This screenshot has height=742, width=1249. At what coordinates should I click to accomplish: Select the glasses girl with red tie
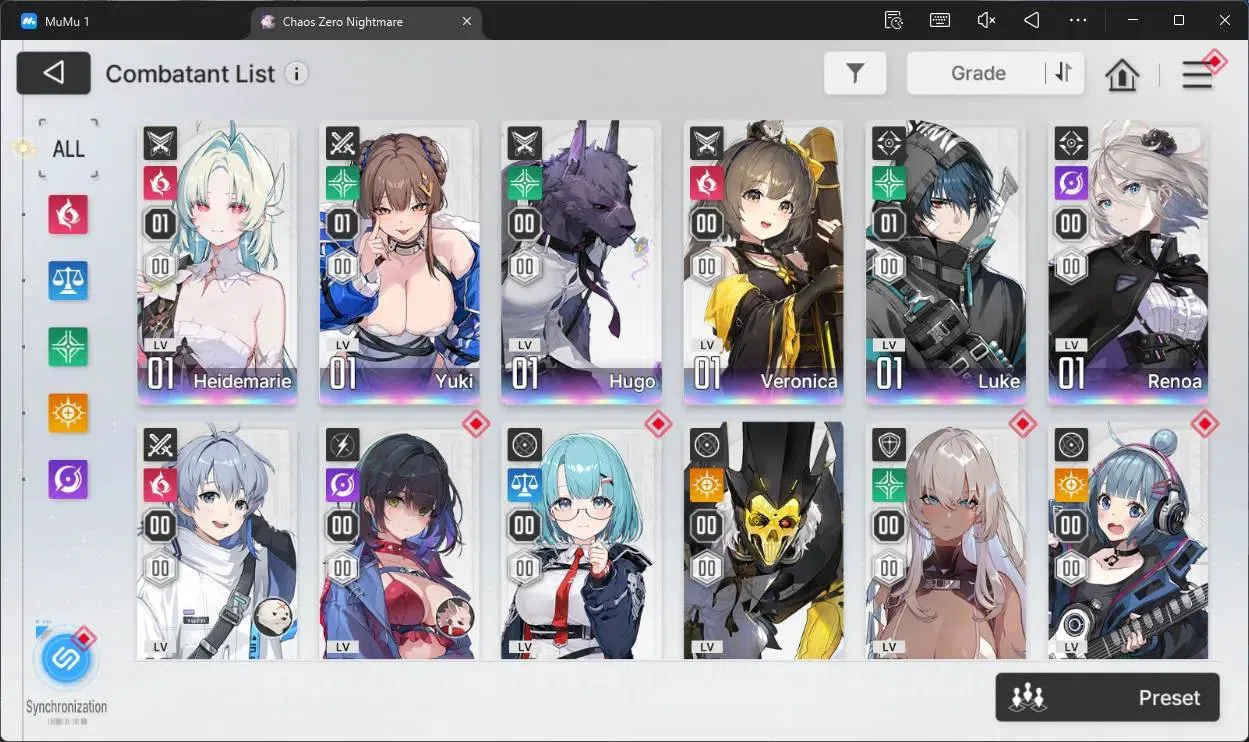coord(581,540)
